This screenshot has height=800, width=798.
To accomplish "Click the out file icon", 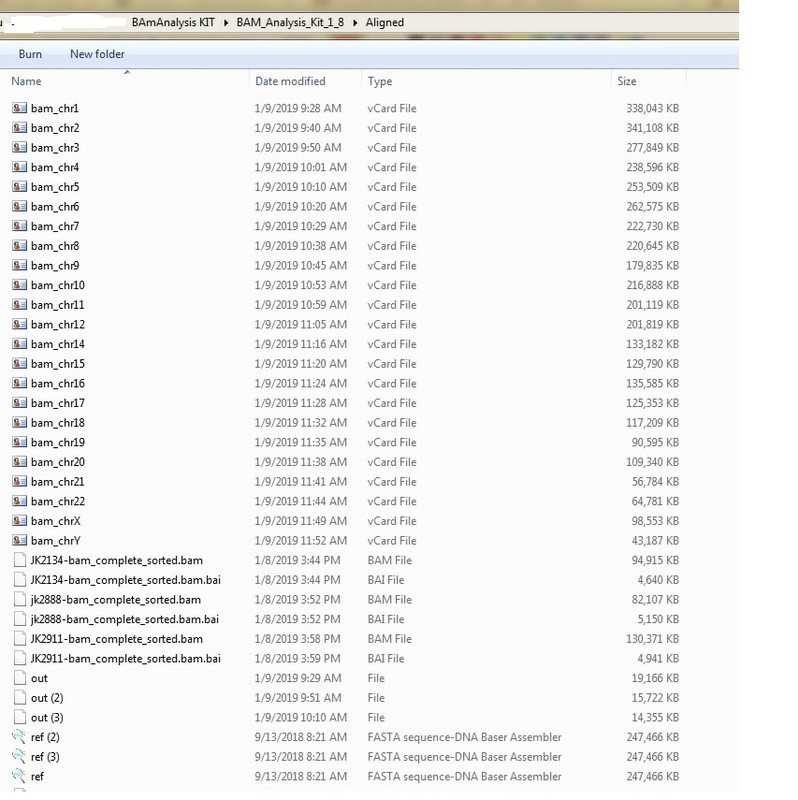I will click(x=19, y=678).
